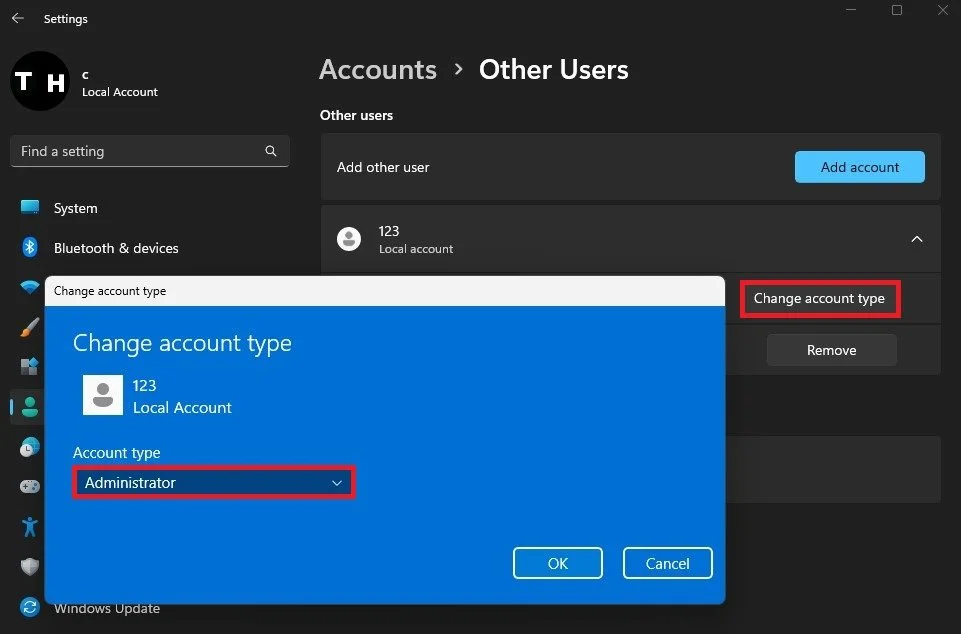Open the Personalization paintbrush icon
Viewport: 961px width, 634px height.
pos(29,327)
